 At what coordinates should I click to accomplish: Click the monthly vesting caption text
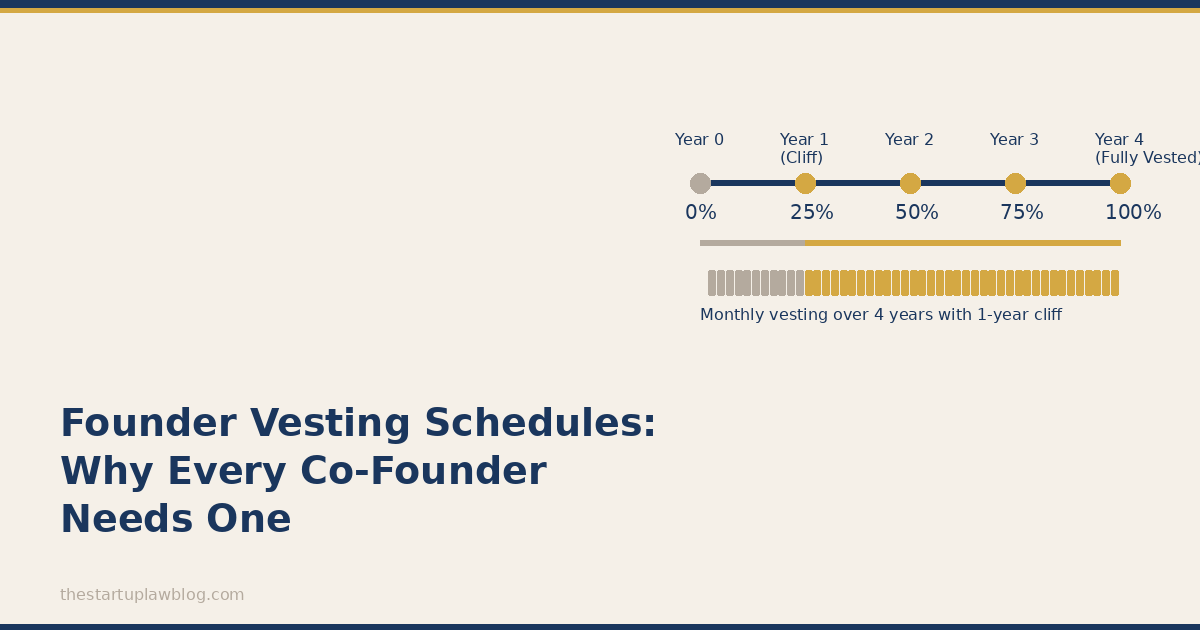880,315
